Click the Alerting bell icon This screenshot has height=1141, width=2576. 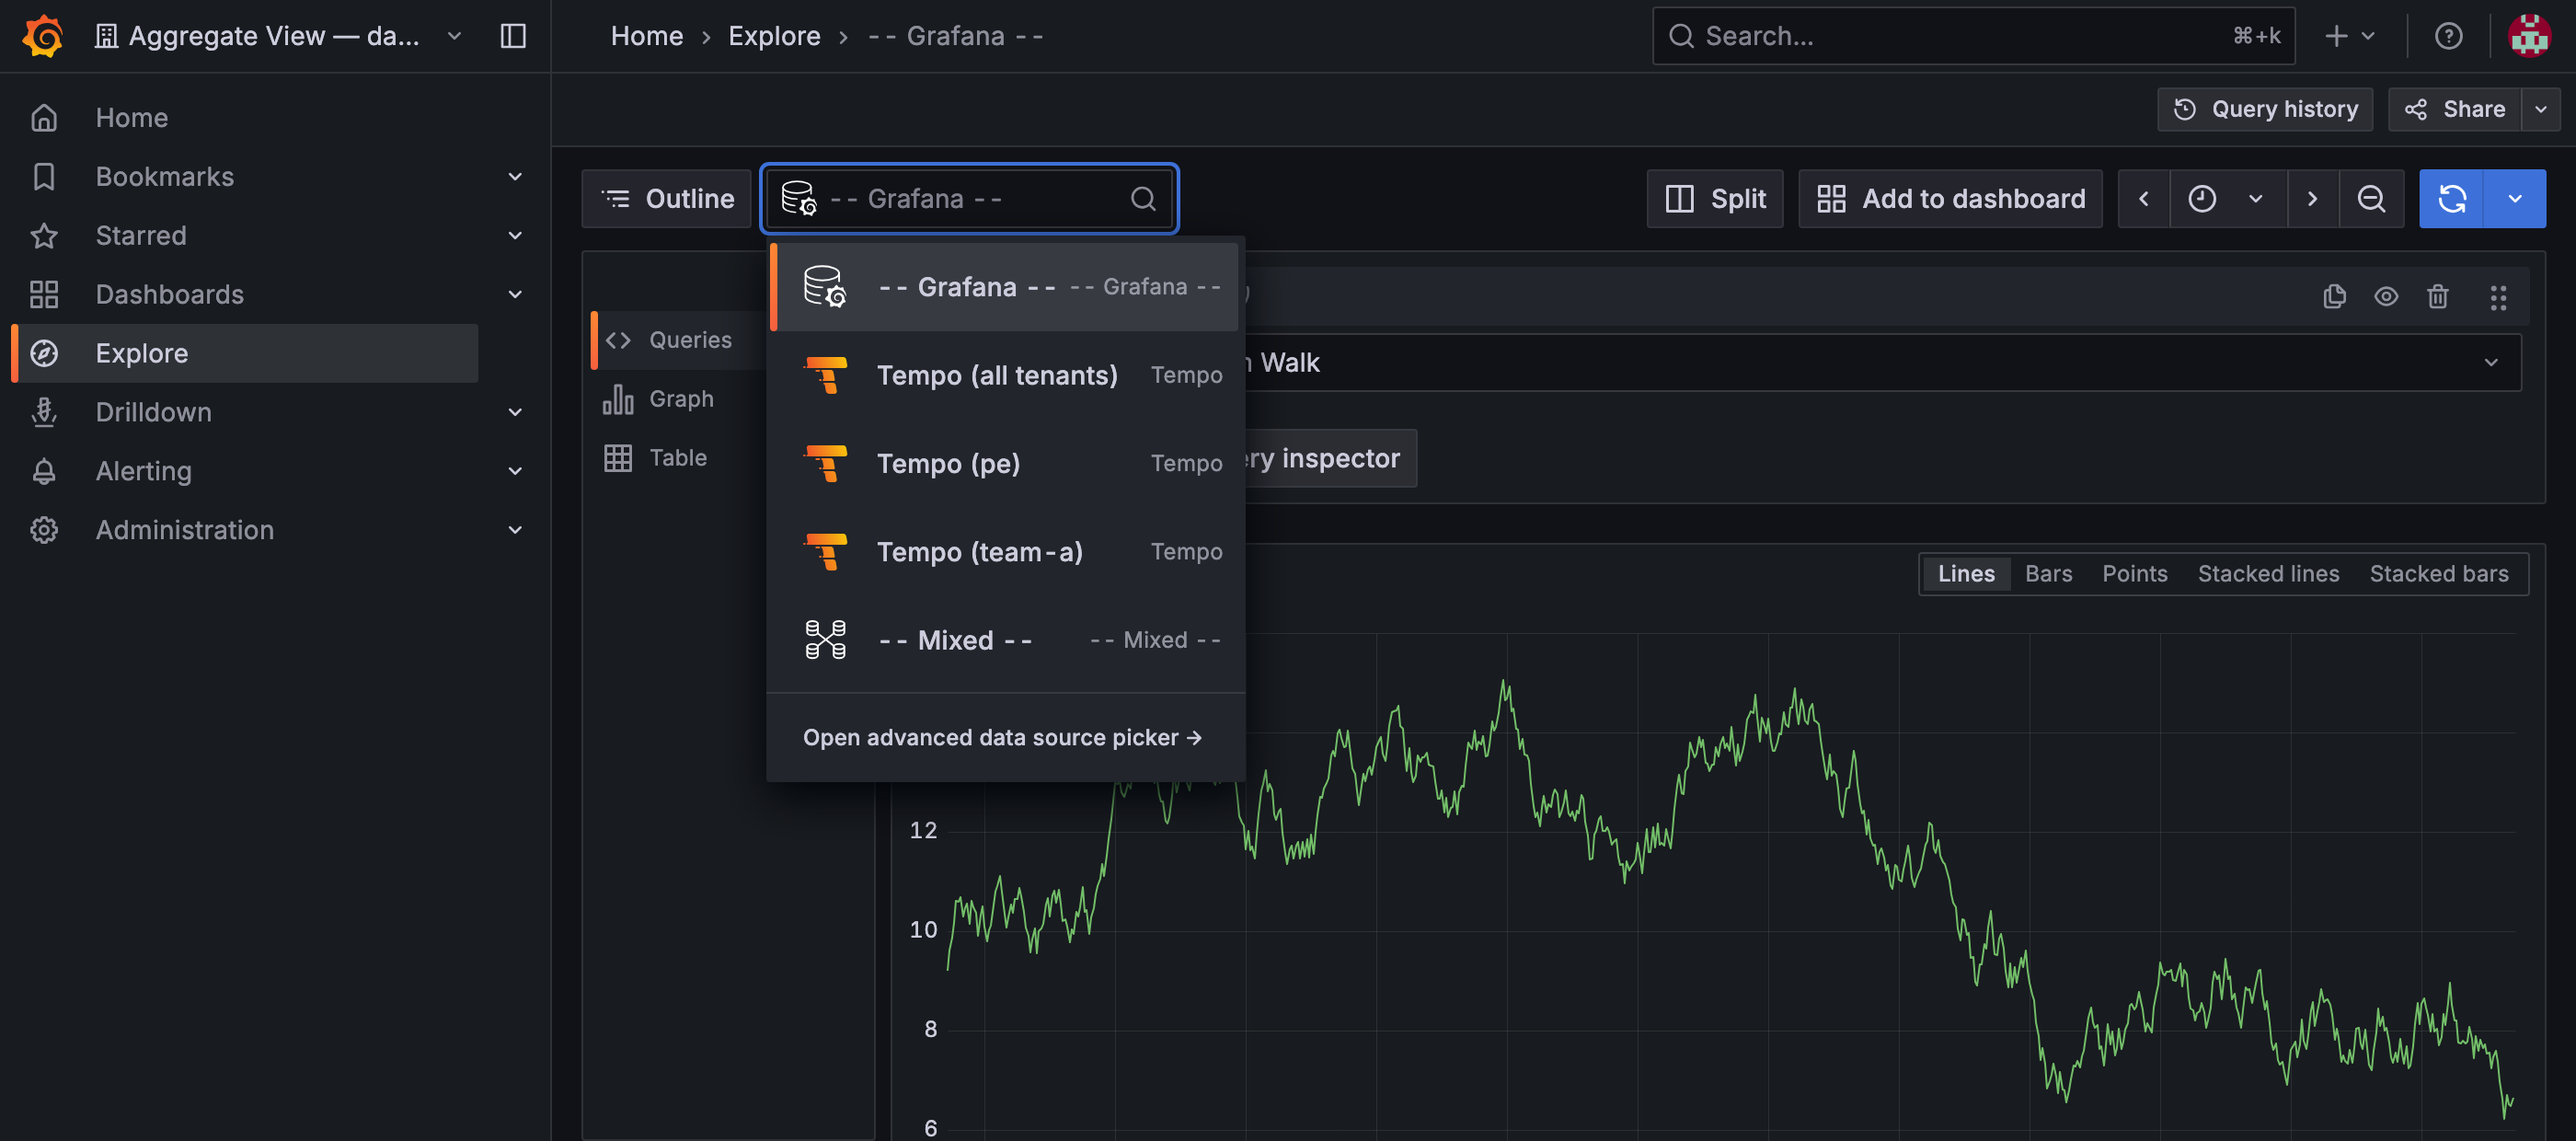(44, 471)
